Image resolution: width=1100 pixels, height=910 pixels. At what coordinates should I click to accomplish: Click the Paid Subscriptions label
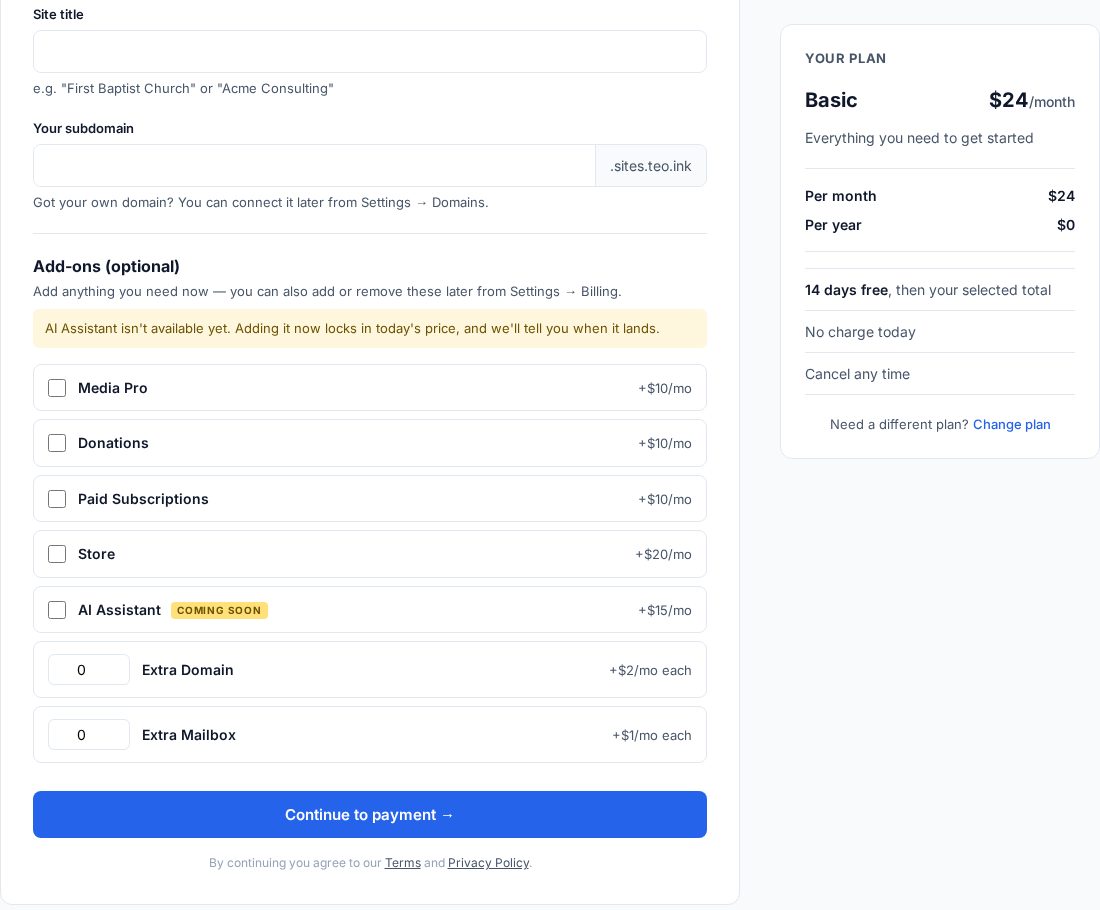coord(143,499)
